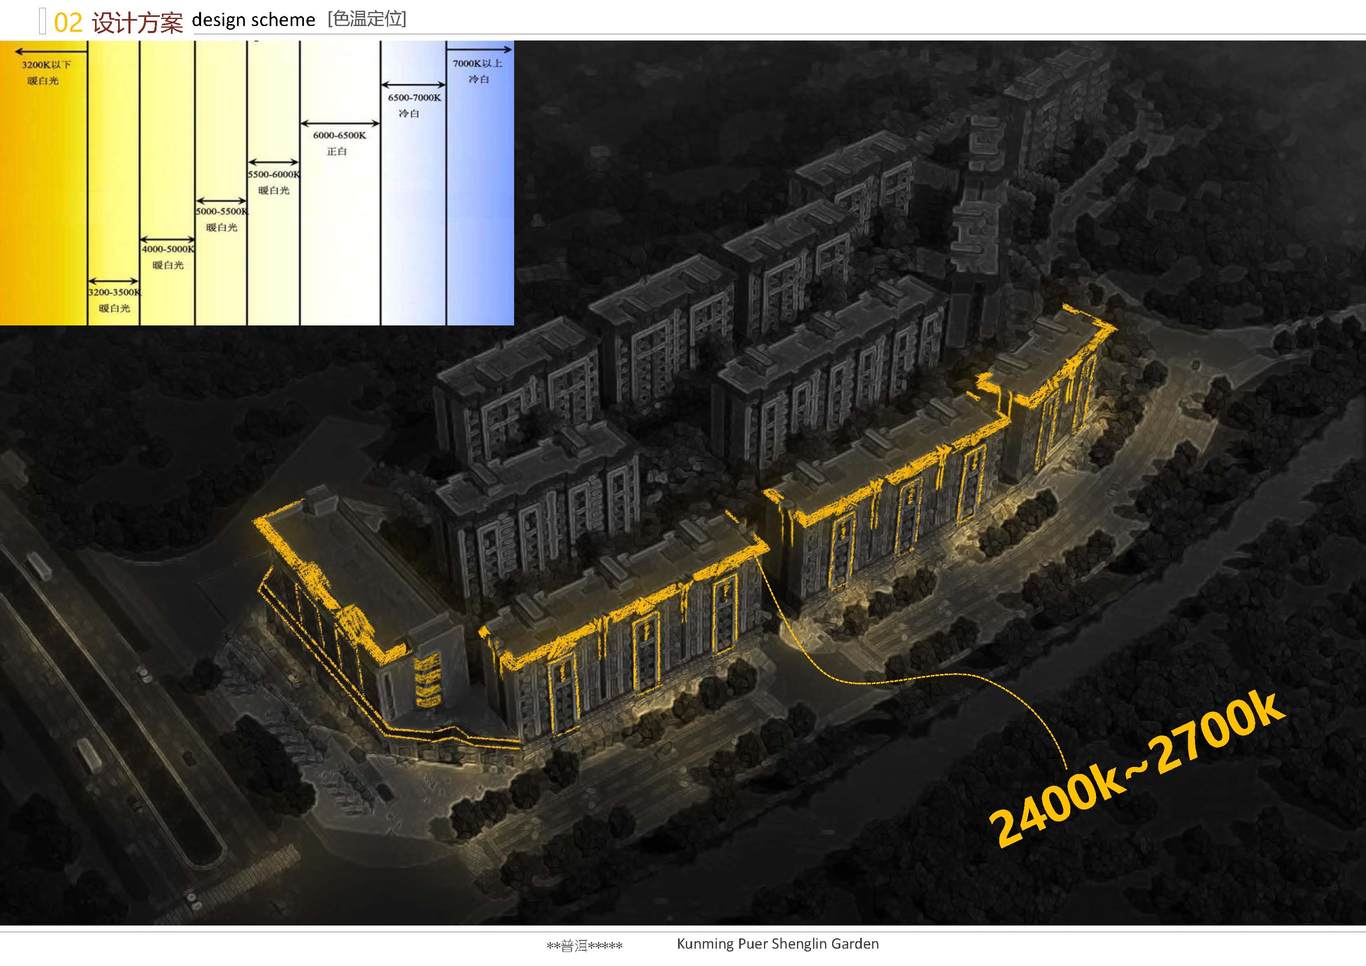Click "暖白光" label beneath 5000-5500K
Screen dimensions: 1366x966
222,228
